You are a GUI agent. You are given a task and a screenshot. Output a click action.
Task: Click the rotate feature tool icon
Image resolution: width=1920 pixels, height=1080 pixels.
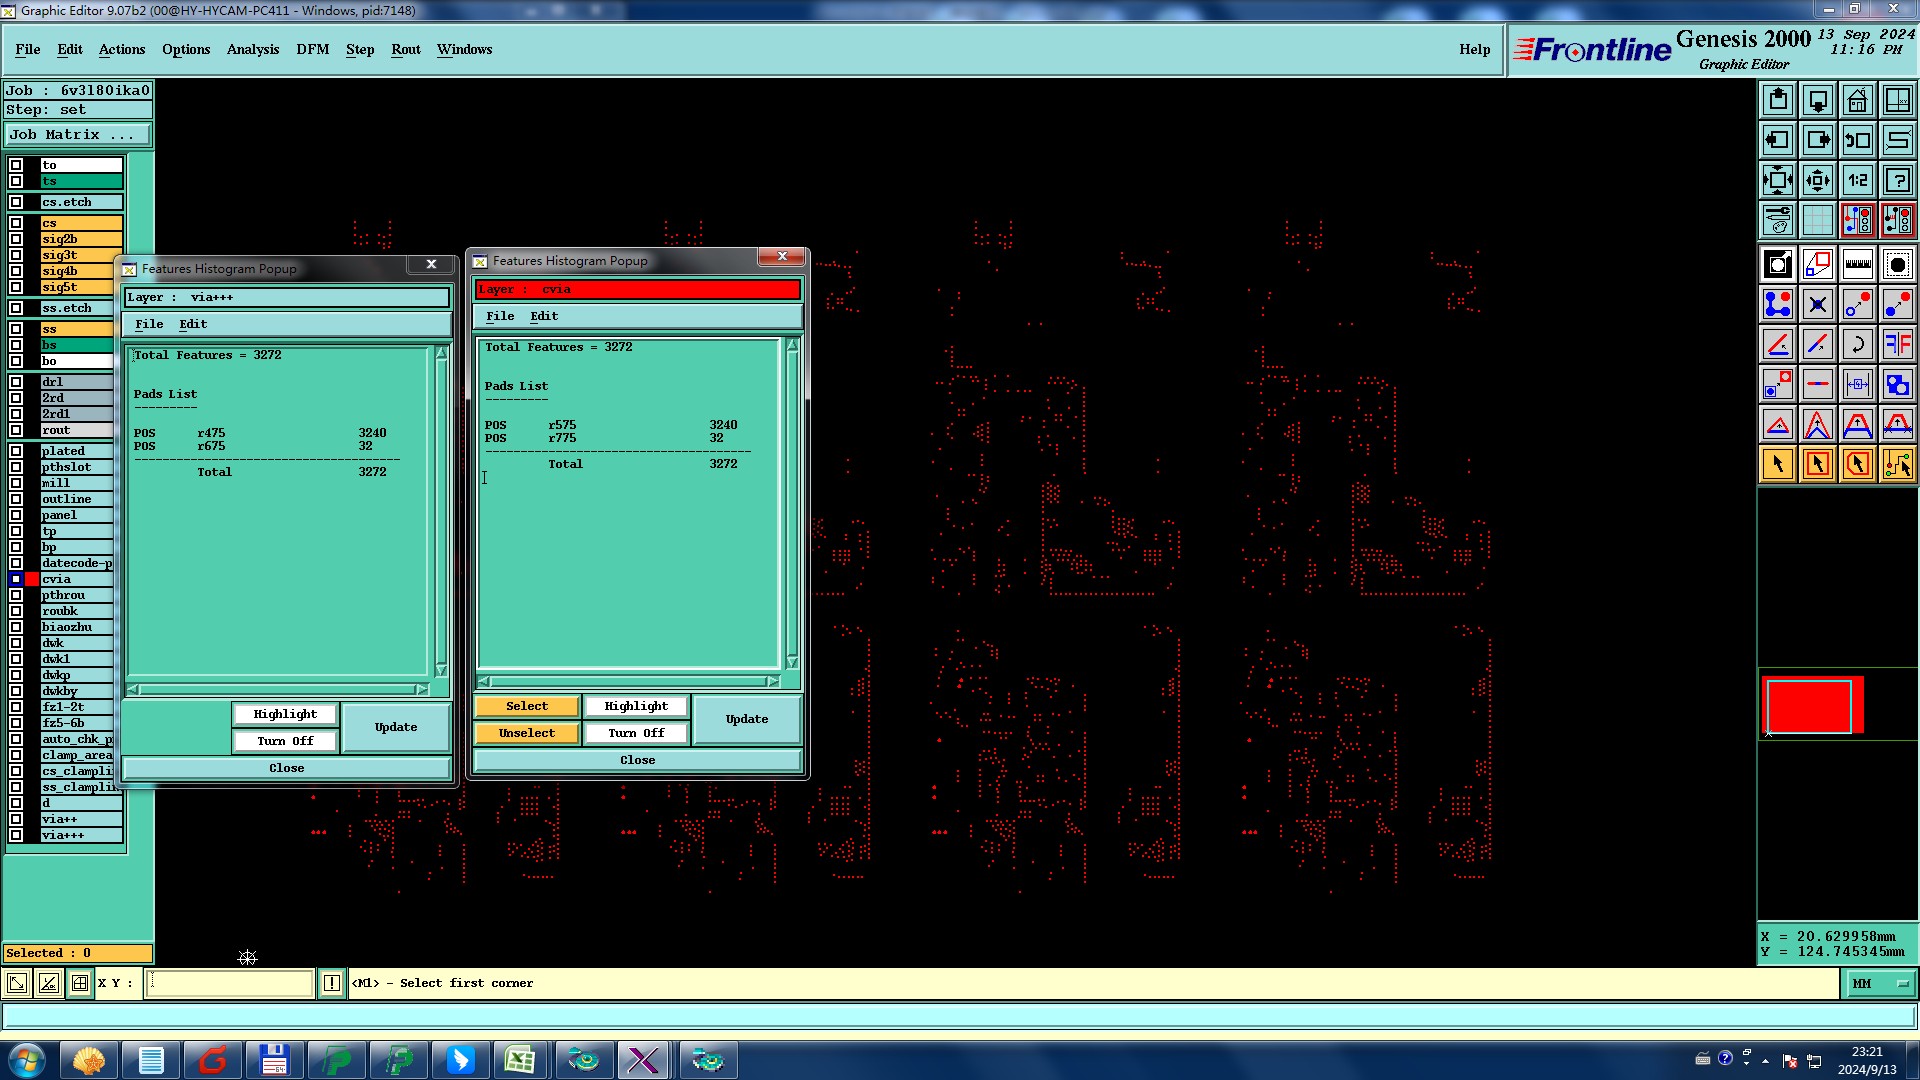coord(1857,344)
